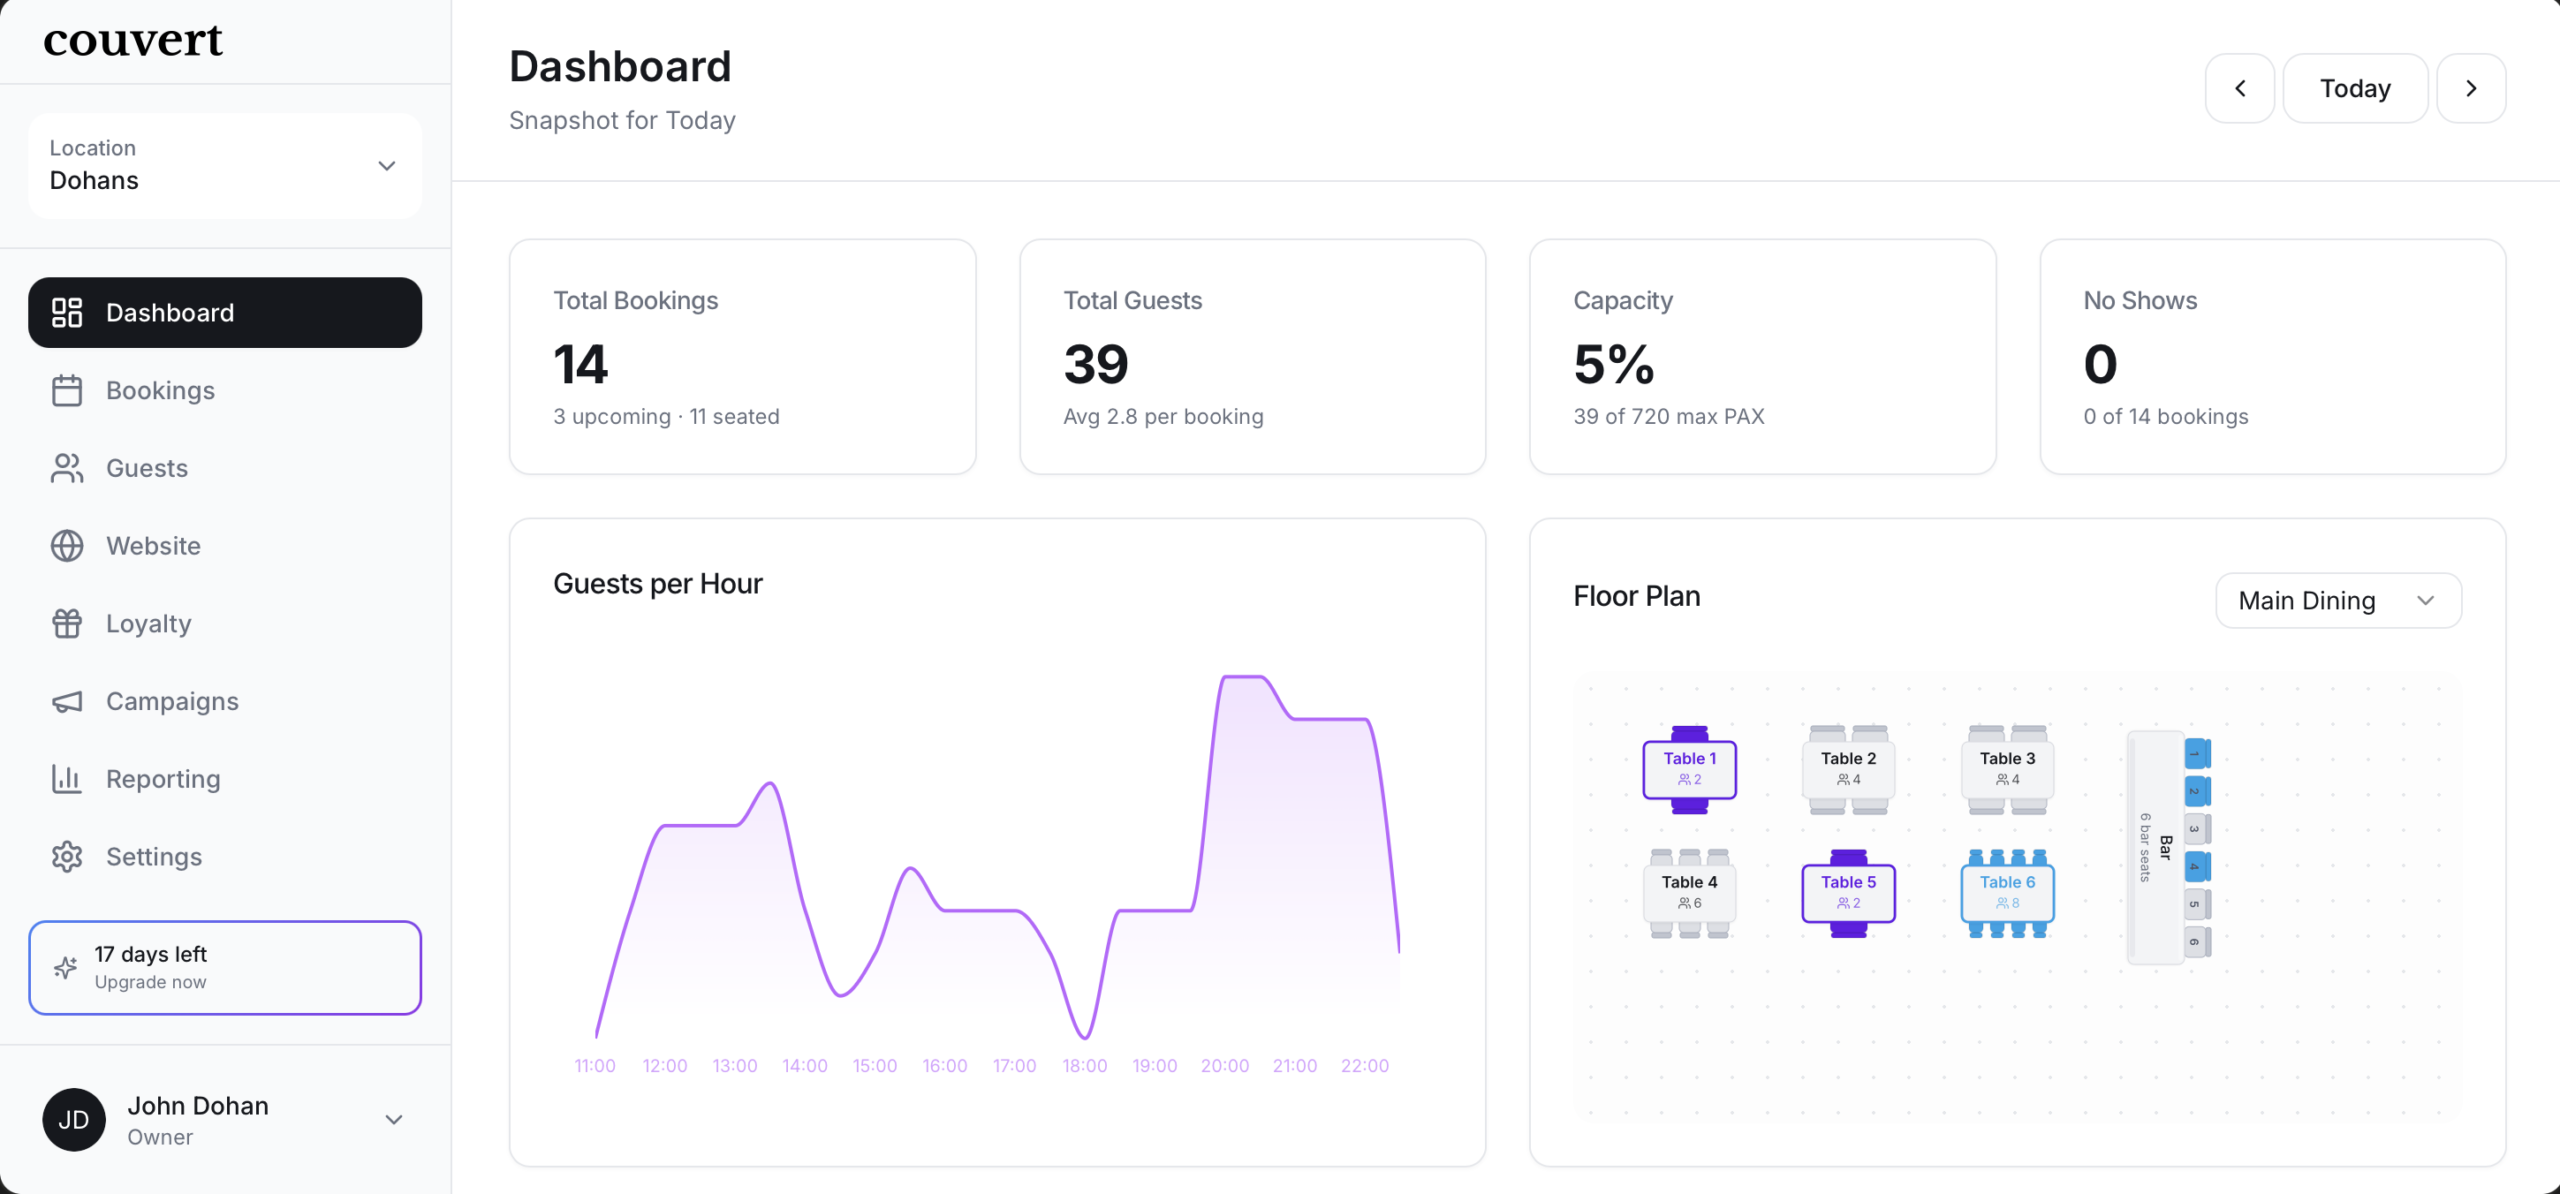Image resolution: width=2560 pixels, height=1194 pixels.
Task: Open Website using the globe icon
Action: (66, 546)
